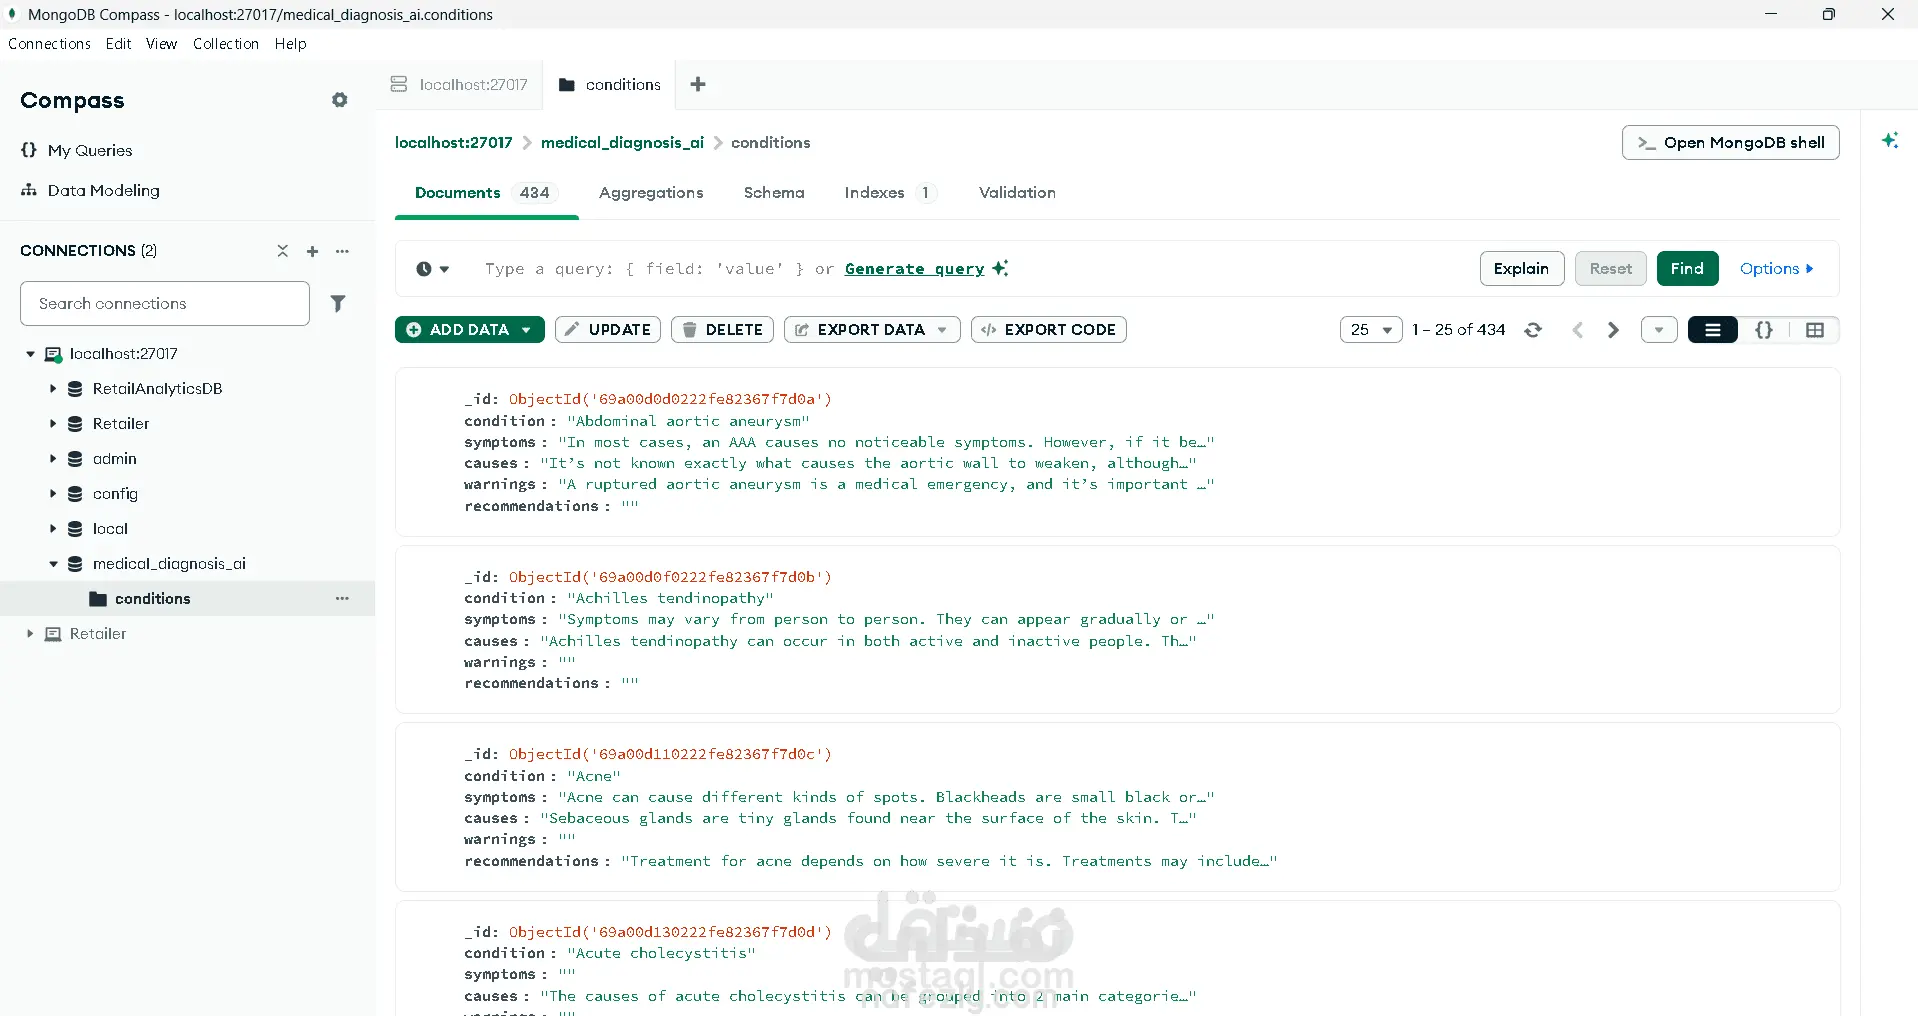
Task: Click the Generate query link
Action: click(x=914, y=269)
